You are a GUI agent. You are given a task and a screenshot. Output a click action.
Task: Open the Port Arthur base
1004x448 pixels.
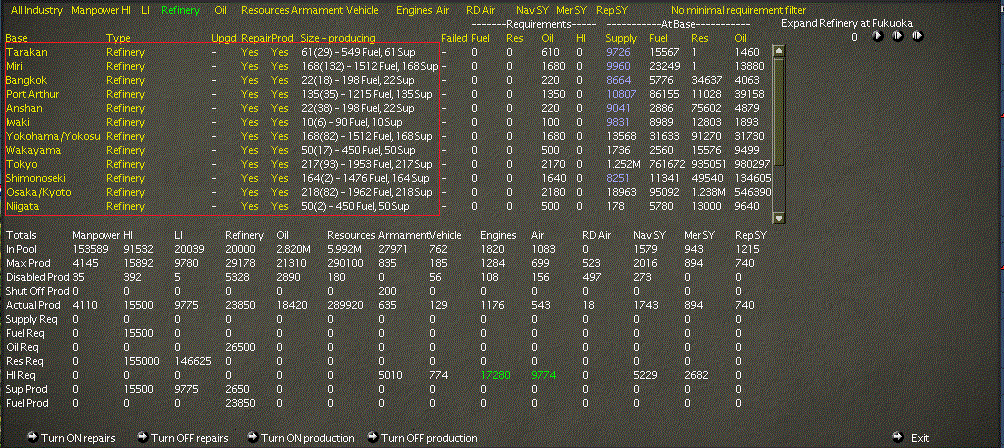pyautogui.click(x=33, y=95)
